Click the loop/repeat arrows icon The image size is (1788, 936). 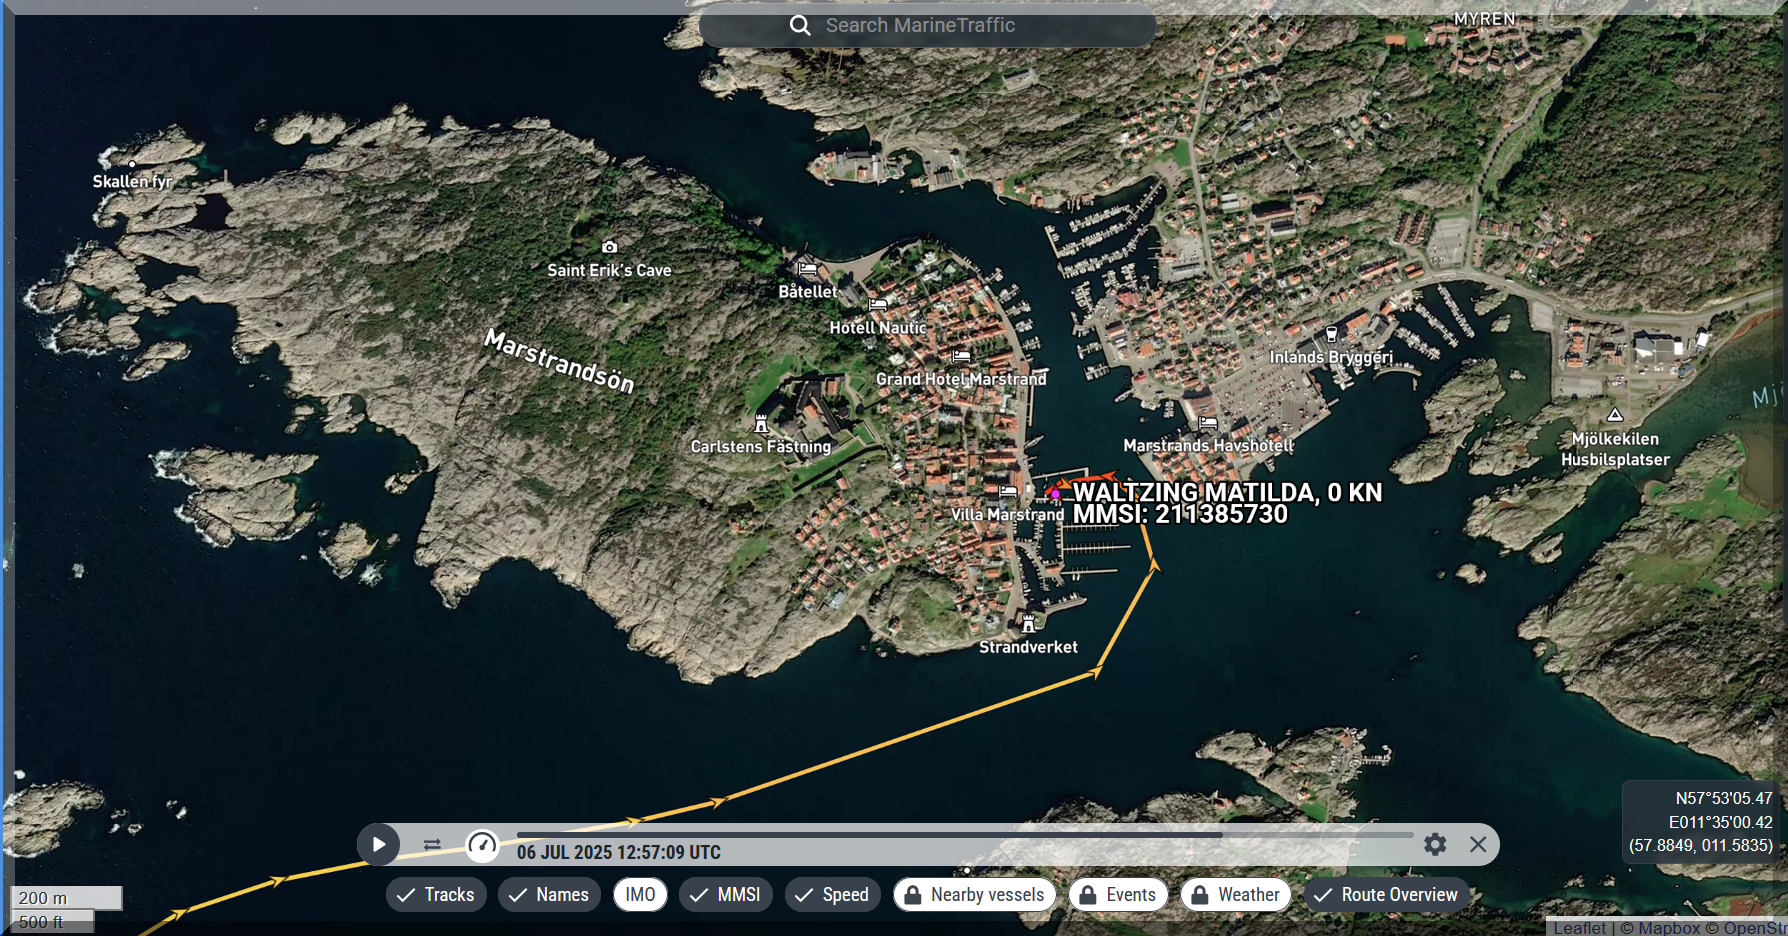[x=432, y=845]
